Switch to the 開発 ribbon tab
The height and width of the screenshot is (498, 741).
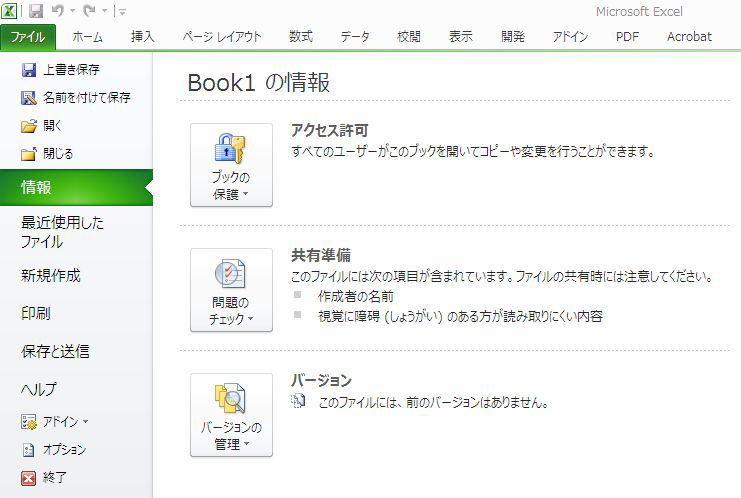tap(513, 37)
